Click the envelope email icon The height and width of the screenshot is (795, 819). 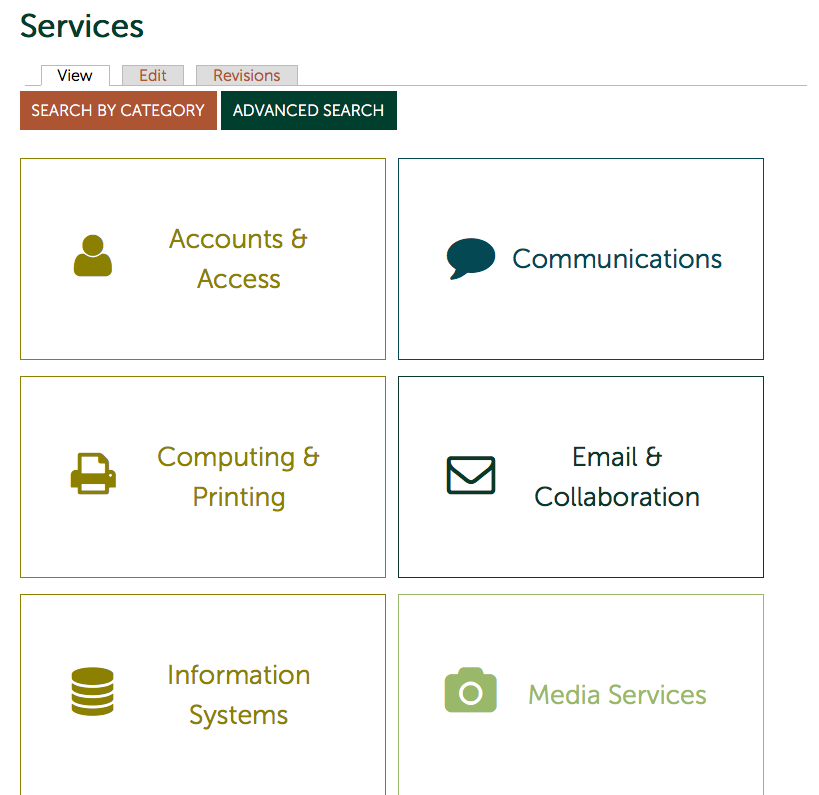tap(470, 475)
